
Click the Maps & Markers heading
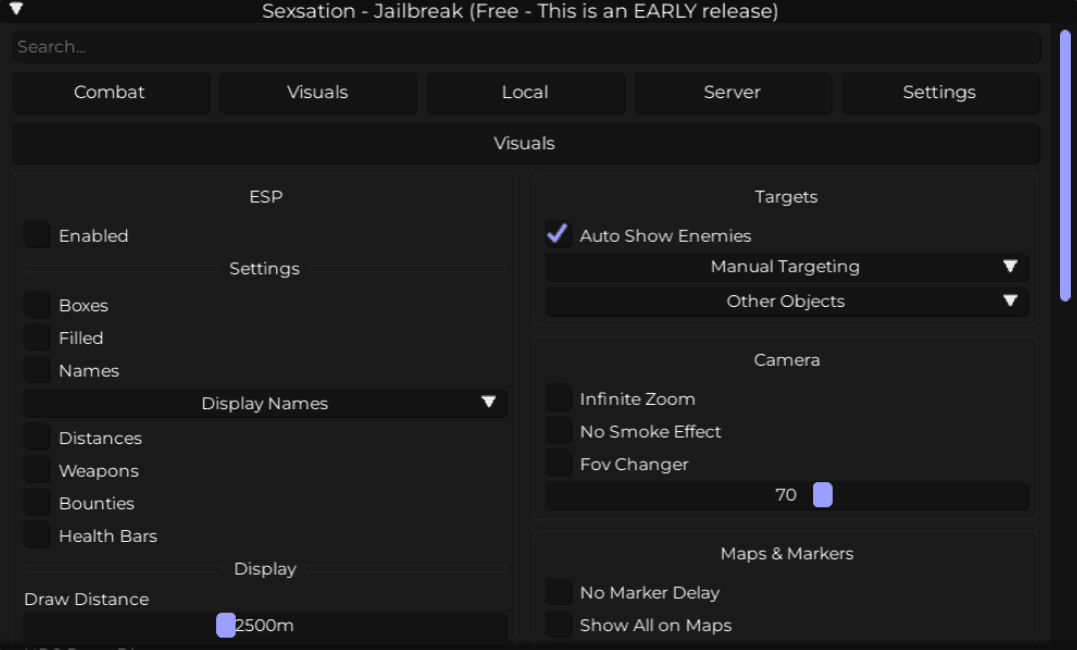786,554
